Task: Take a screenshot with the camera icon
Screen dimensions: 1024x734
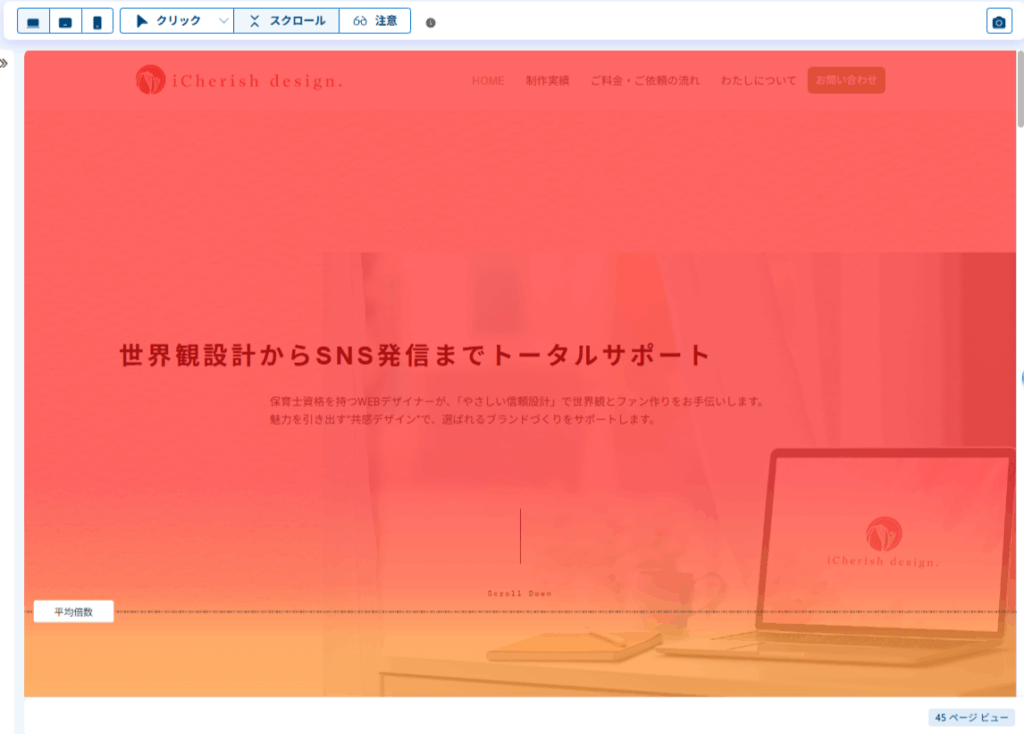Action: point(999,22)
